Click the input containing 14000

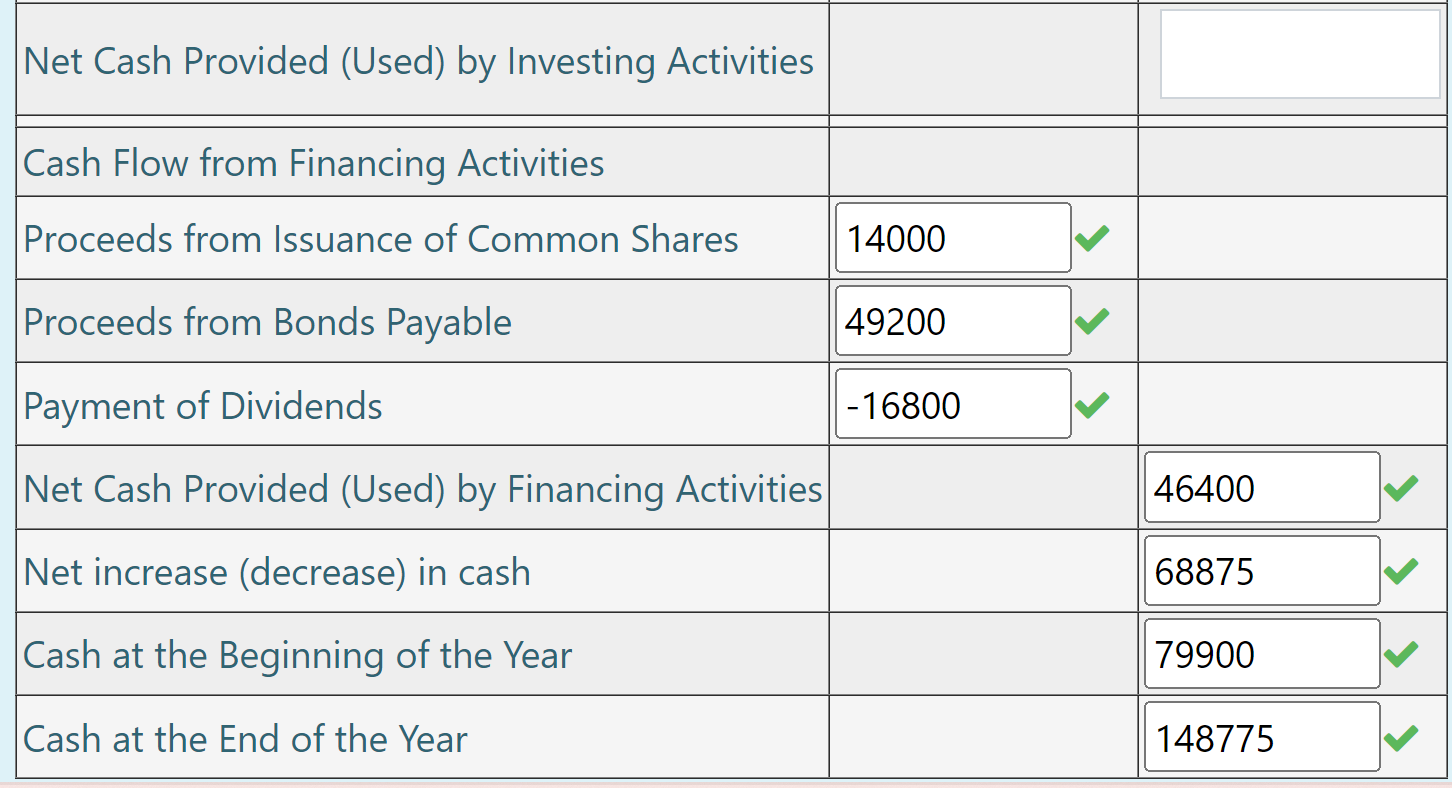point(952,237)
